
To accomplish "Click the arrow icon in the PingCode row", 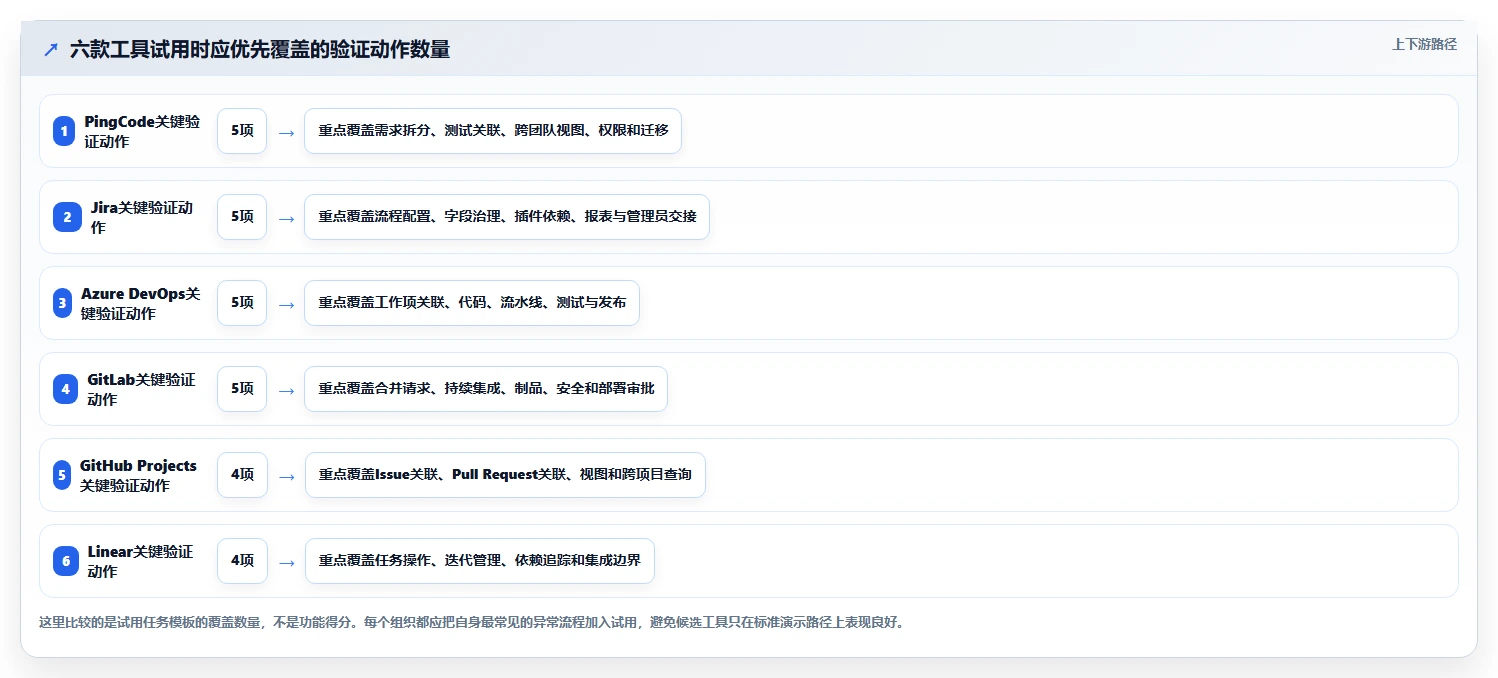I will [x=286, y=132].
